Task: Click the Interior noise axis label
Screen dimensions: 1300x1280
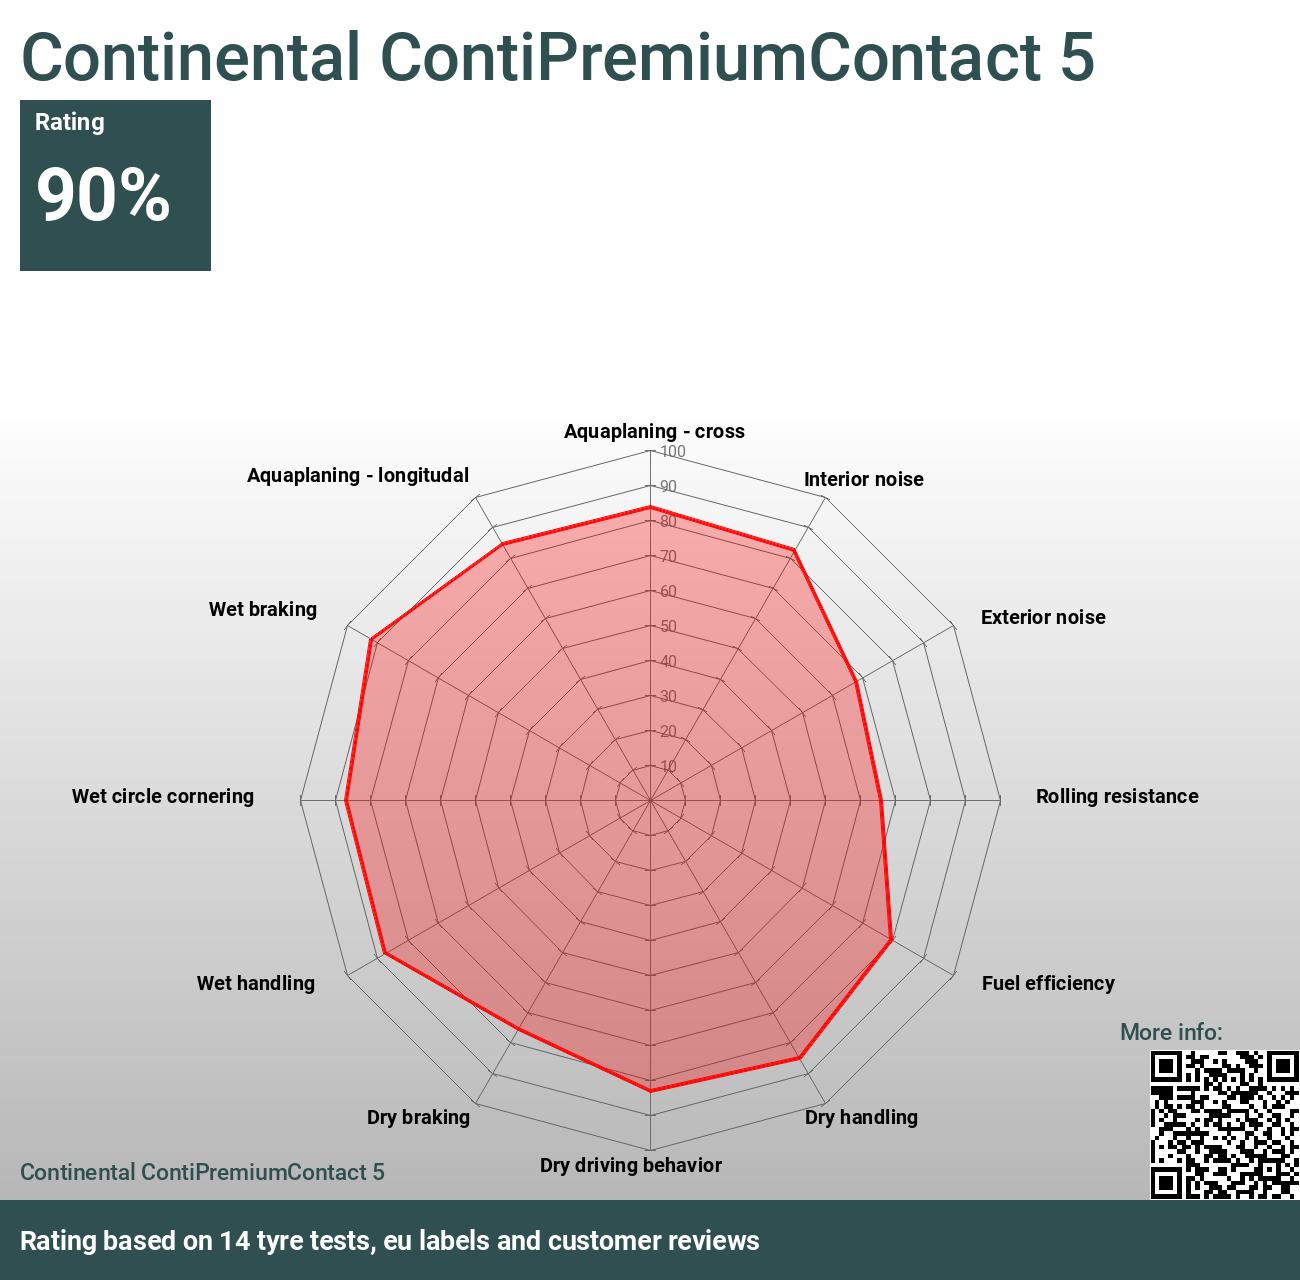Action: click(x=863, y=479)
